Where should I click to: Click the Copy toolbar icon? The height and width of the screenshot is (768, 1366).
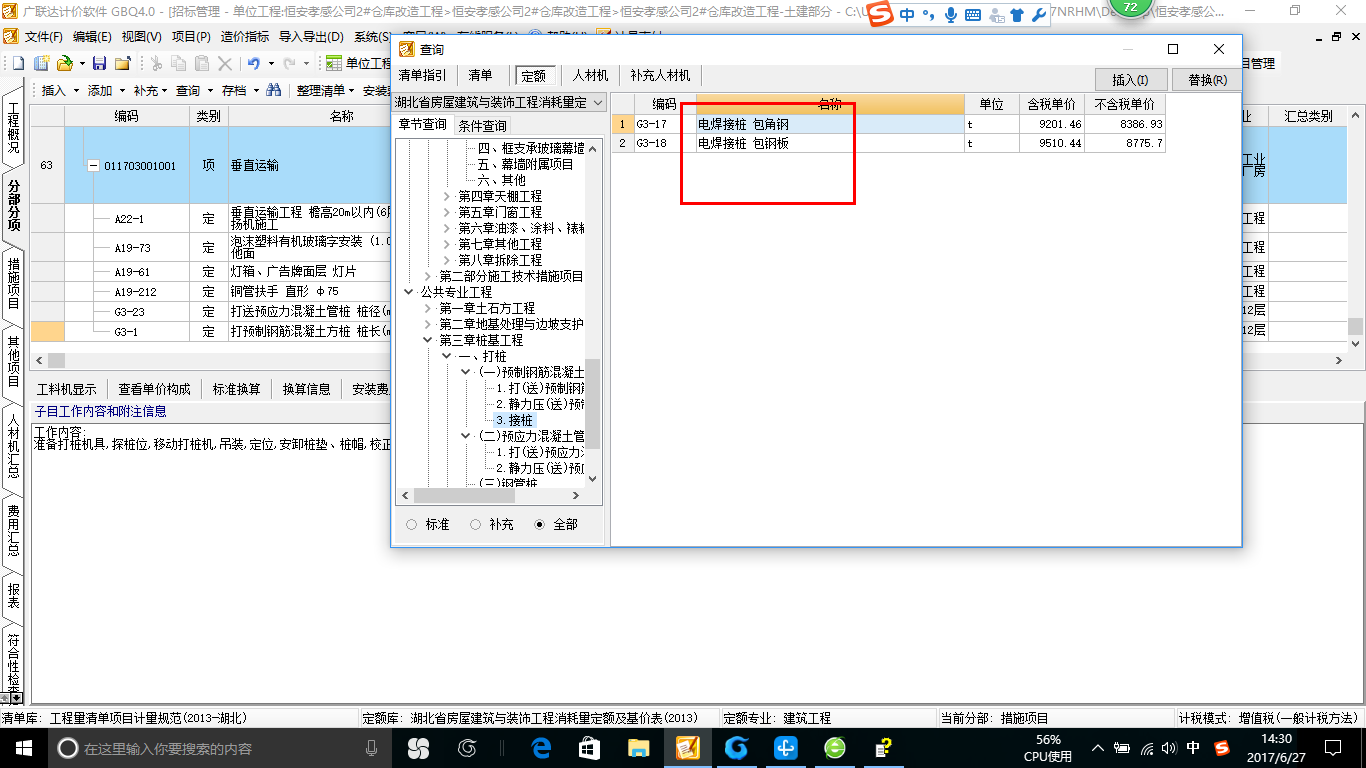(179, 63)
